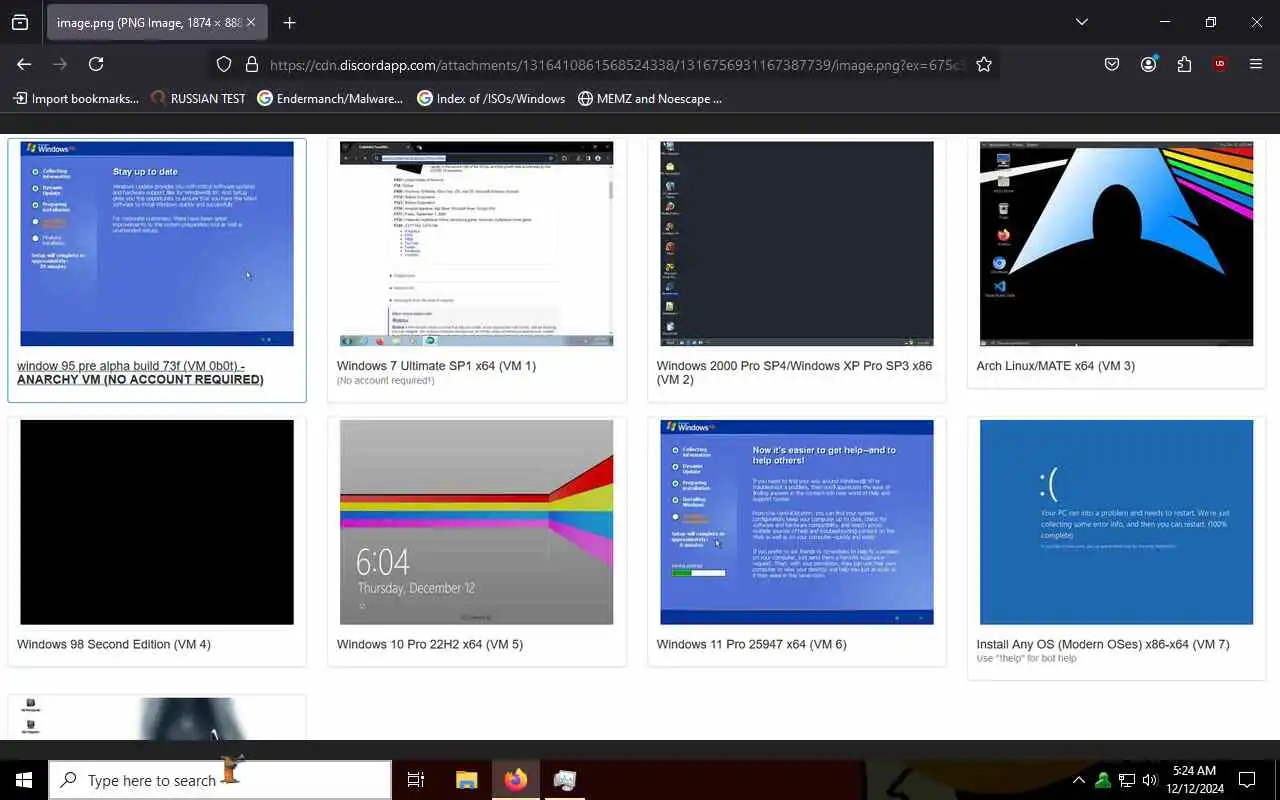Click the taskbar search box
Image resolution: width=1280 pixels, height=800 pixels.
[x=220, y=780]
